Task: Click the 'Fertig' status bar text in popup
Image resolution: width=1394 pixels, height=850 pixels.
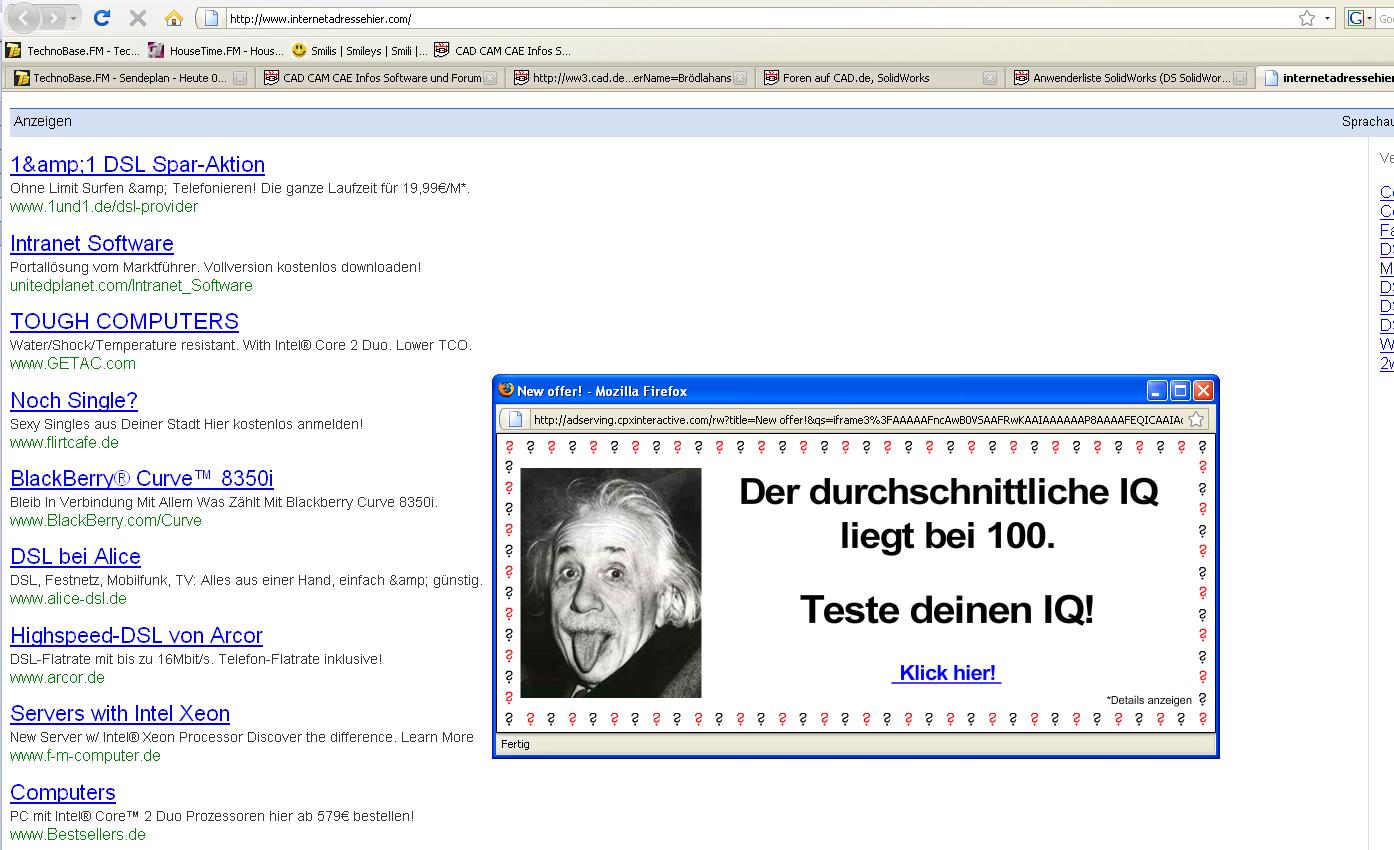Action: [x=515, y=744]
